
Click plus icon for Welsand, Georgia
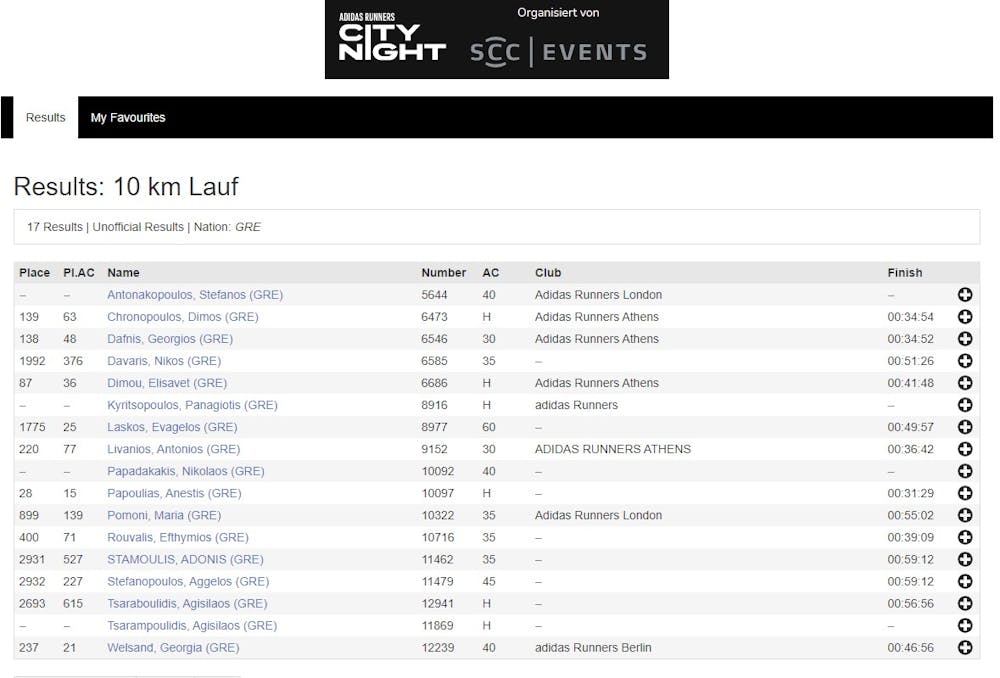965,647
